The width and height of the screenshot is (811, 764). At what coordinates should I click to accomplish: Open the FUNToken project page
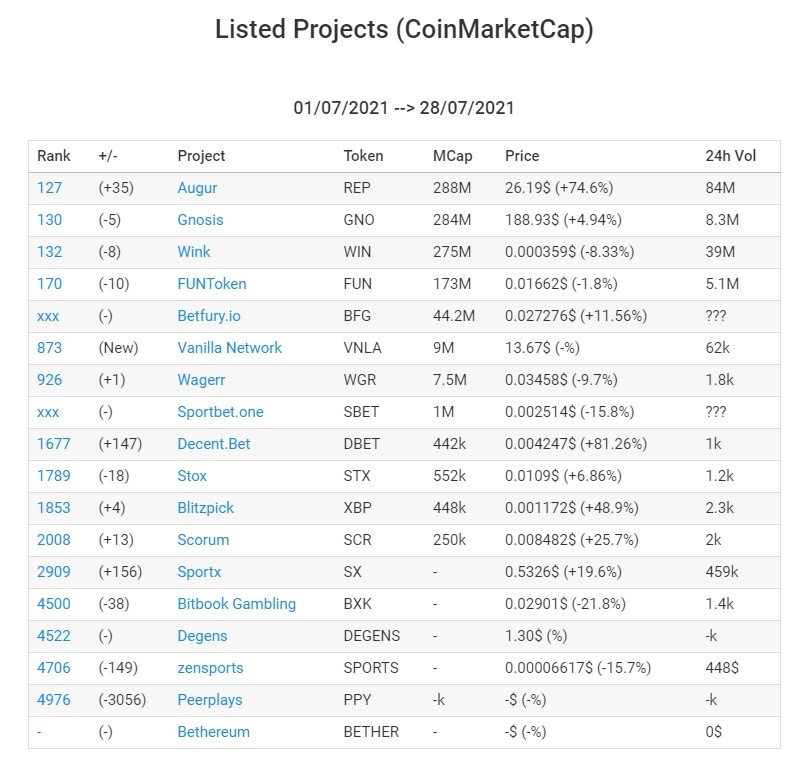[x=212, y=284]
